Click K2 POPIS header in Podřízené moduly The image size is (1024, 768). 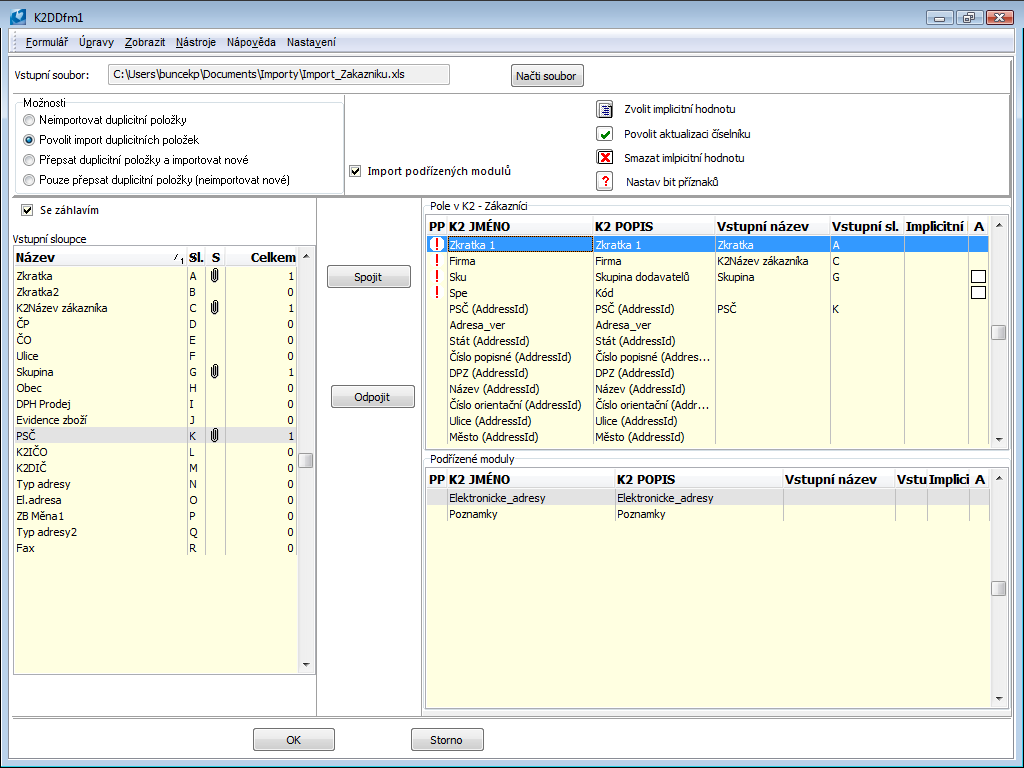699,479
